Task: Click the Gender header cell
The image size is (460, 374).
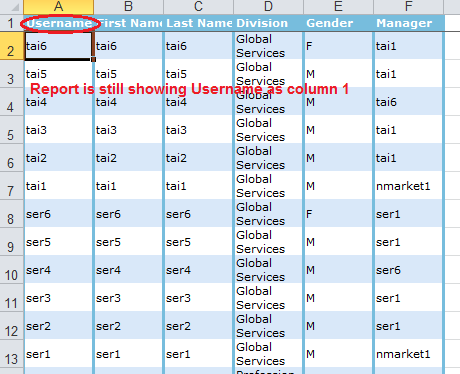Action: pos(338,23)
